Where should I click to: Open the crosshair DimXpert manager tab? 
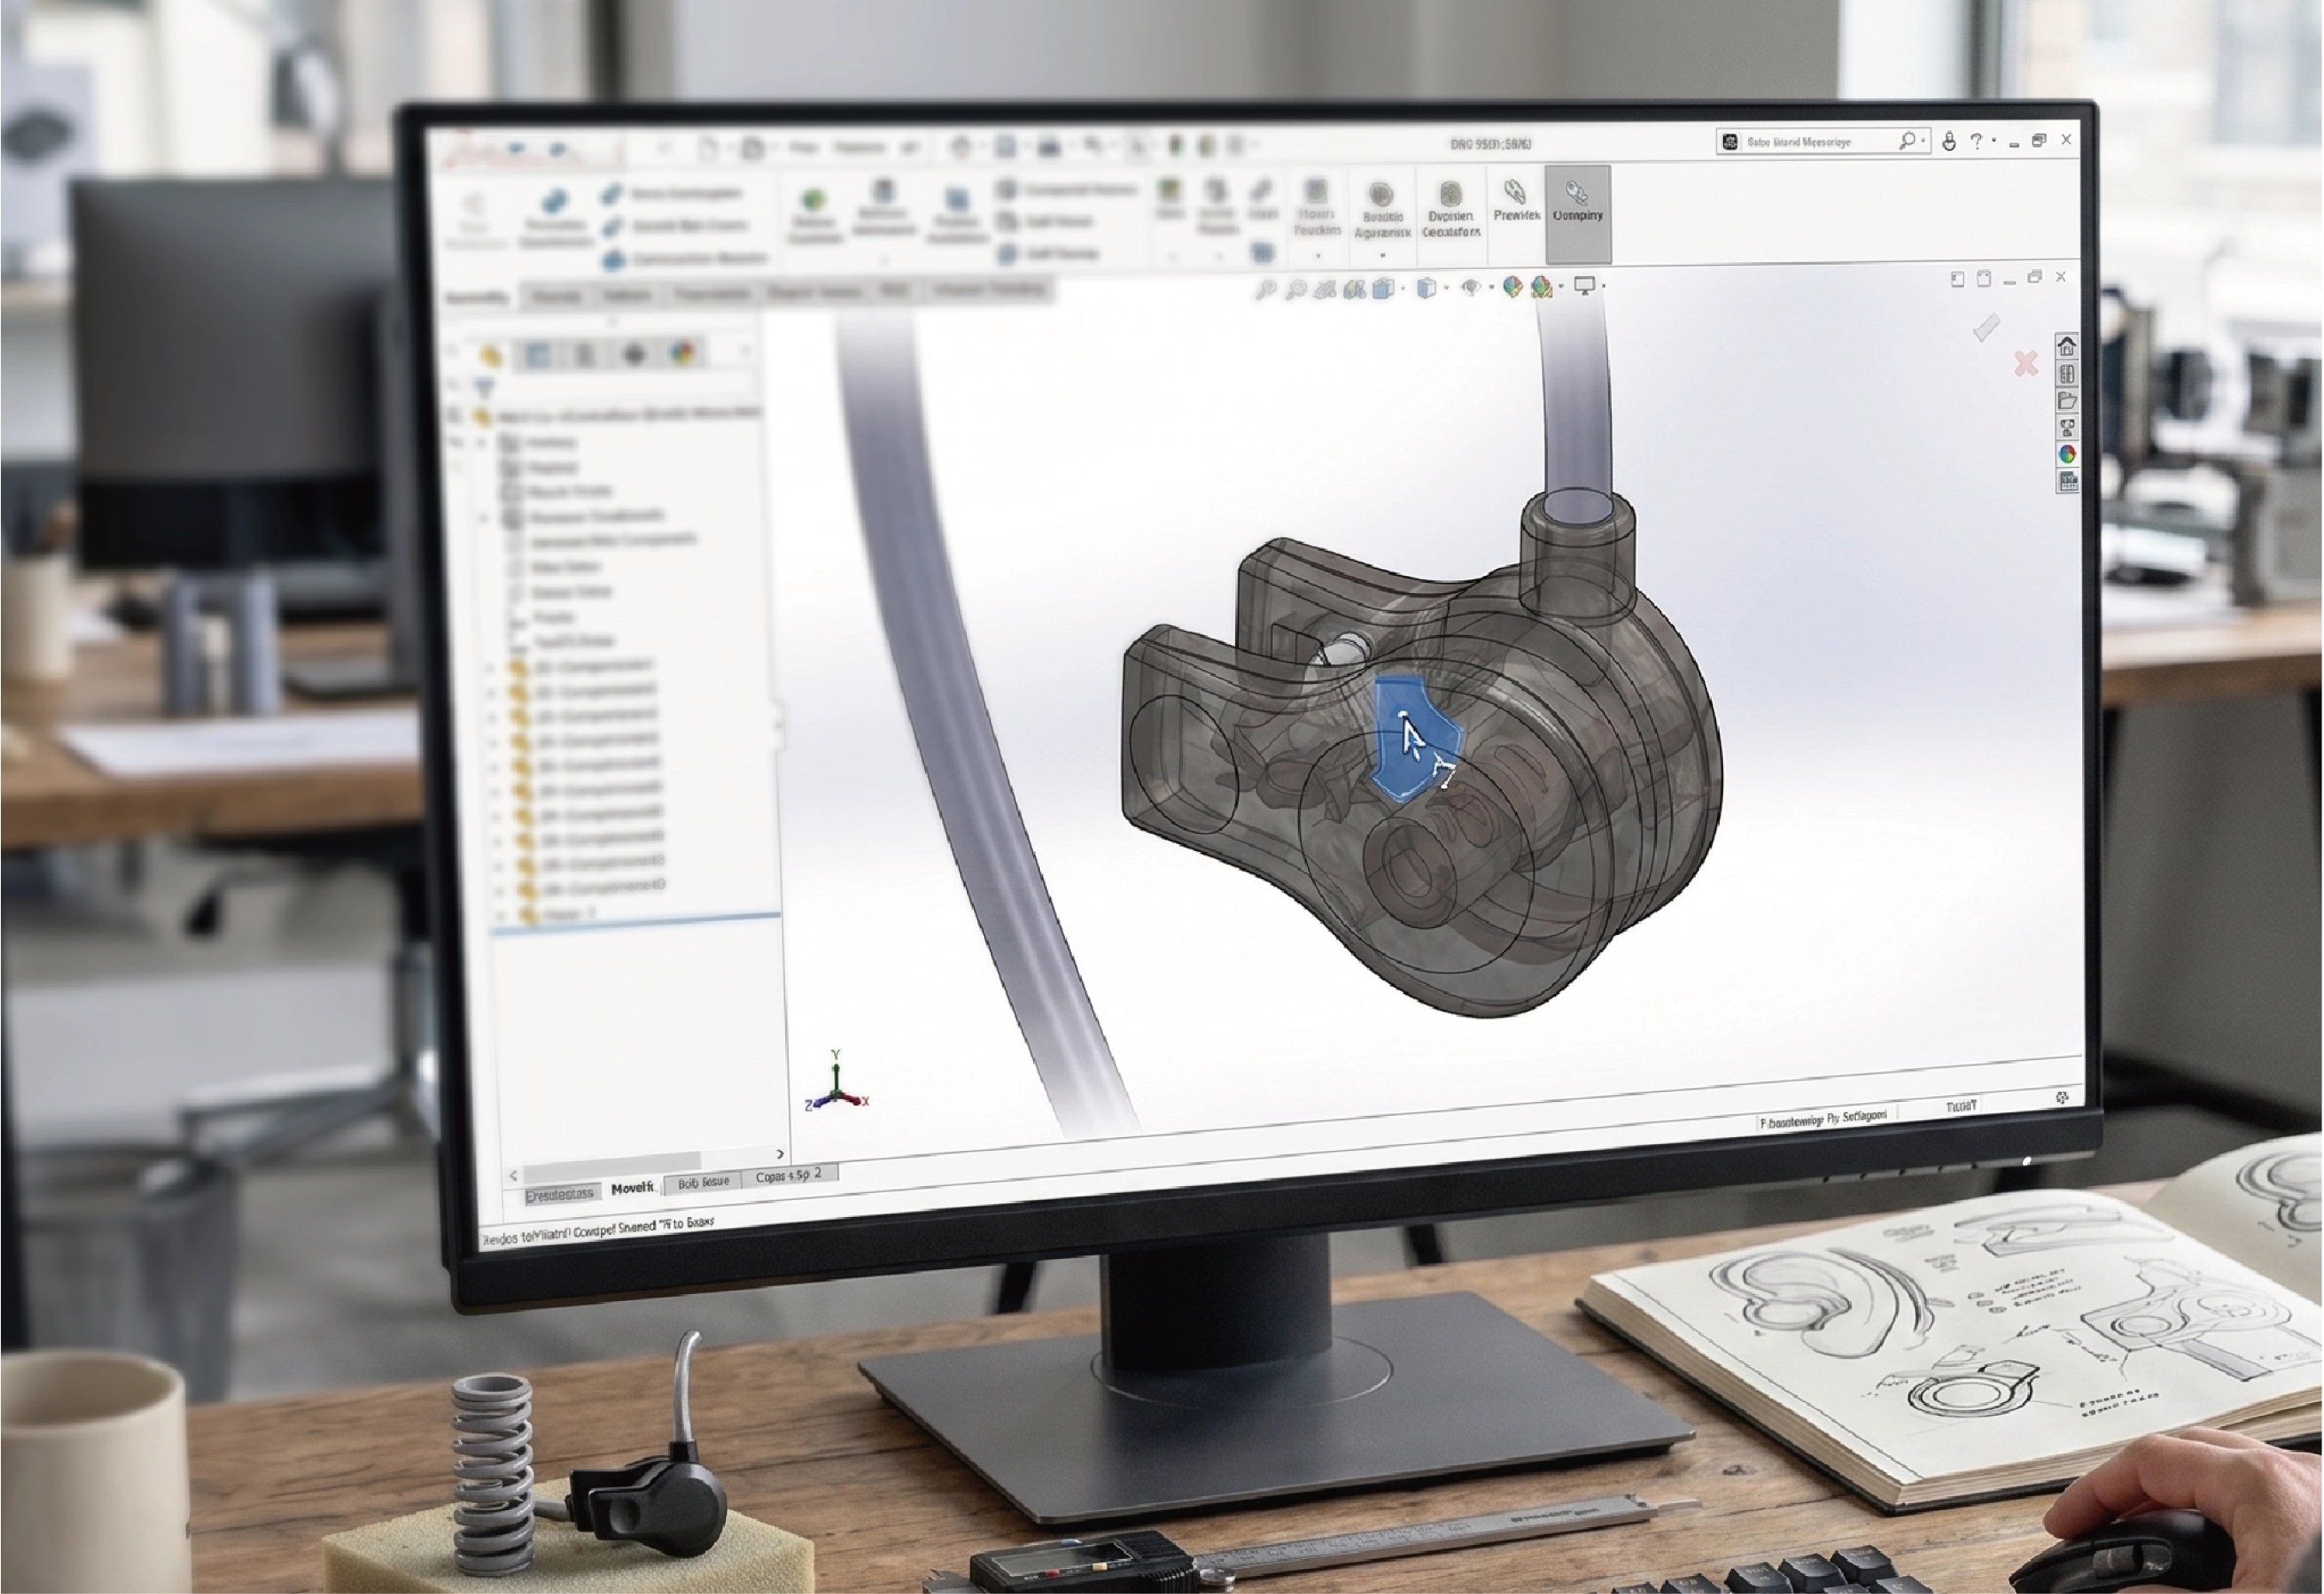pos(634,354)
